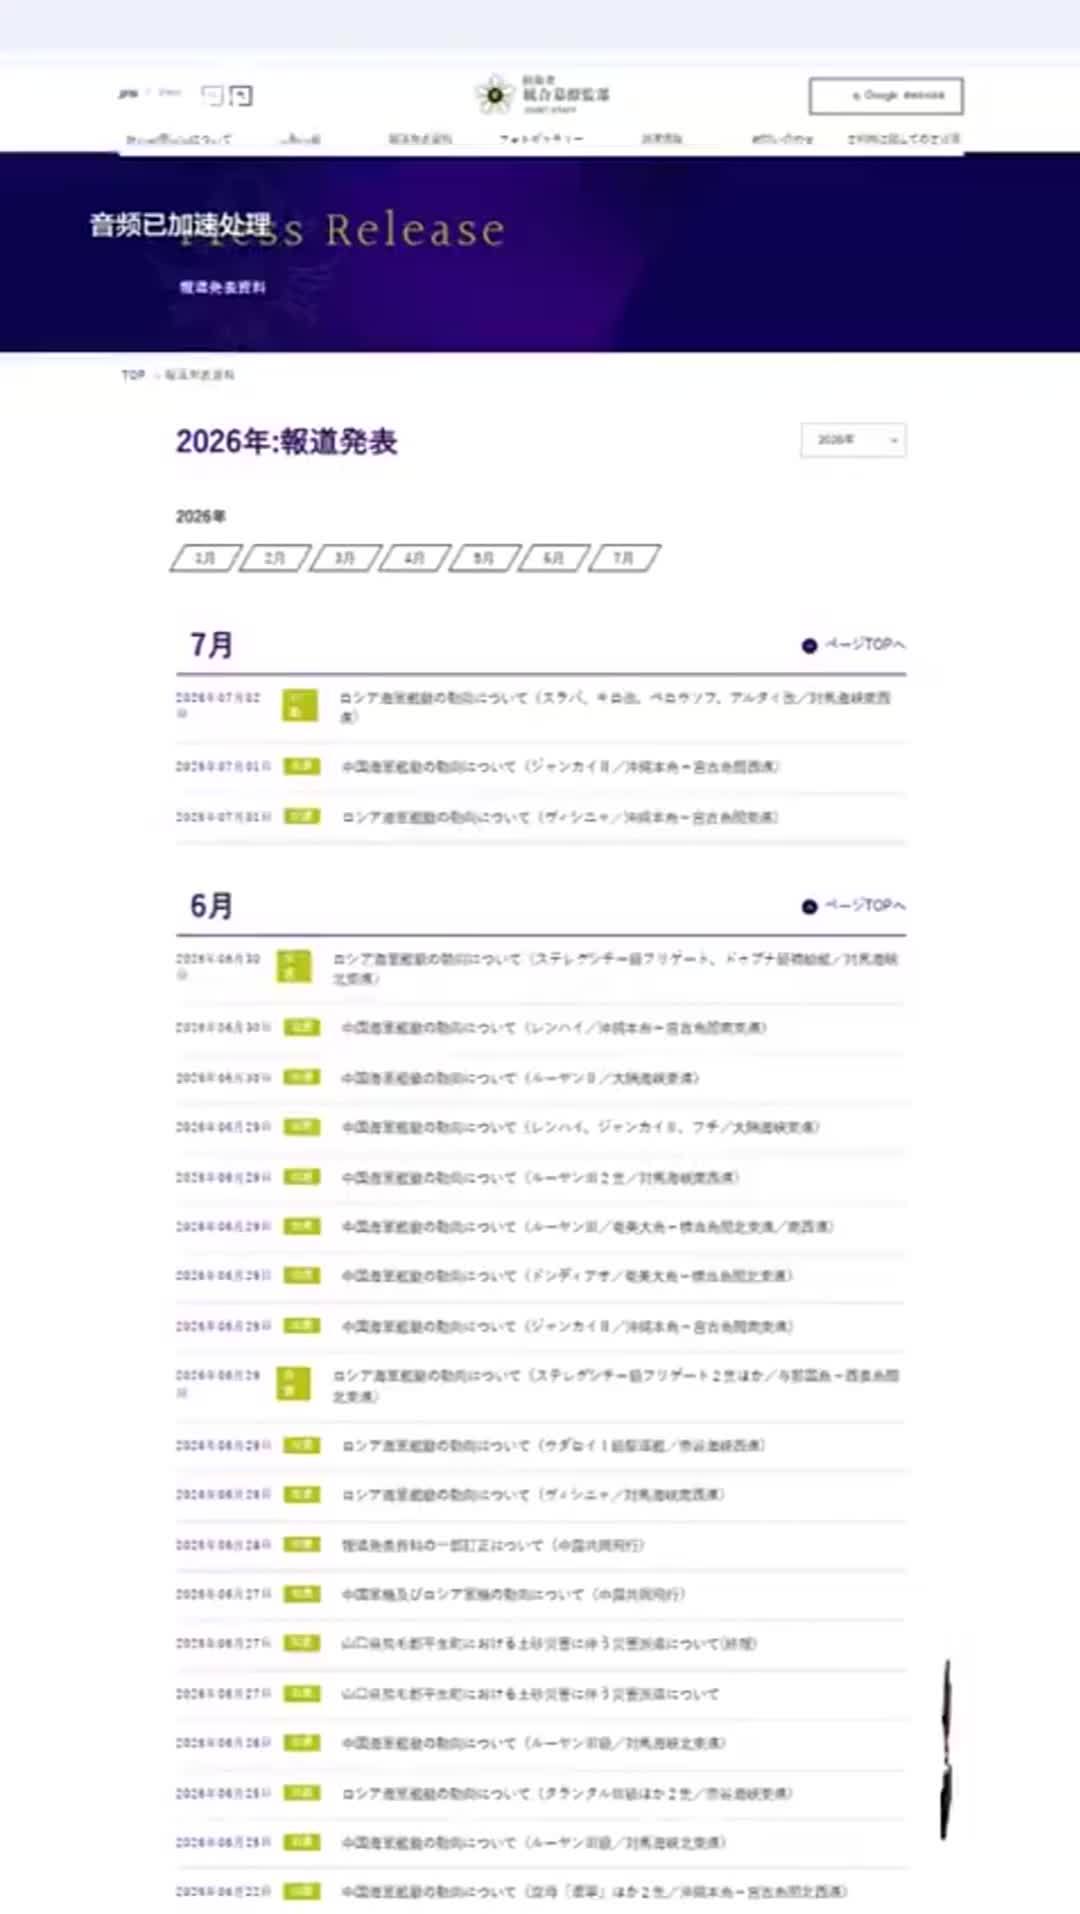This screenshot has height=1914, width=1080.
Task: Open June 29 ルーヤンⅢ 奄美大島 release
Action: [587, 1227]
